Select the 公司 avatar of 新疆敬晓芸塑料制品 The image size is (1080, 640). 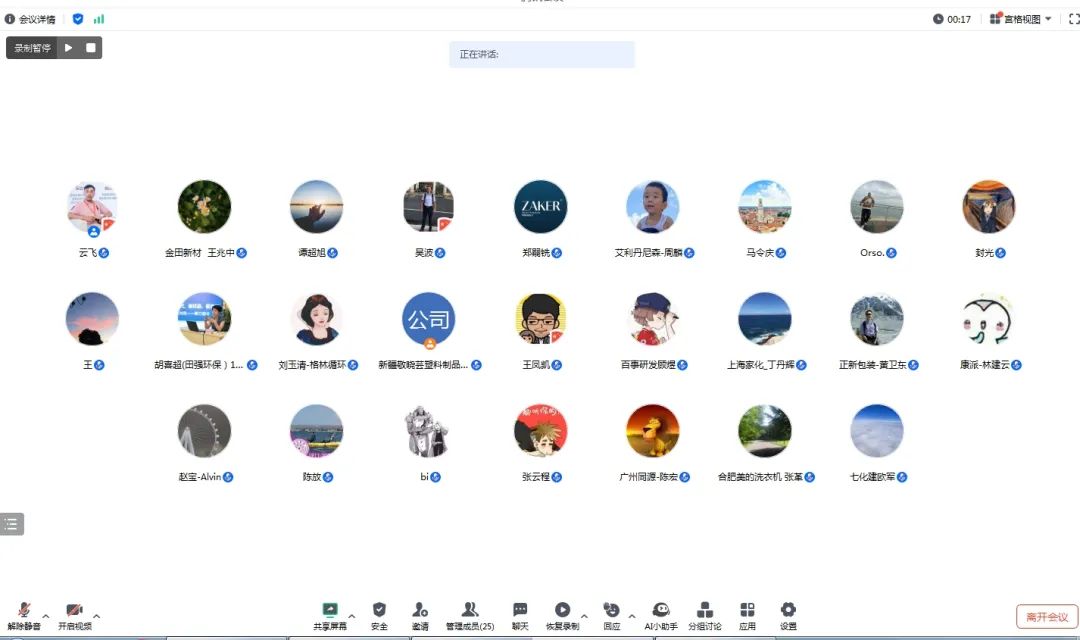[428, 319]
